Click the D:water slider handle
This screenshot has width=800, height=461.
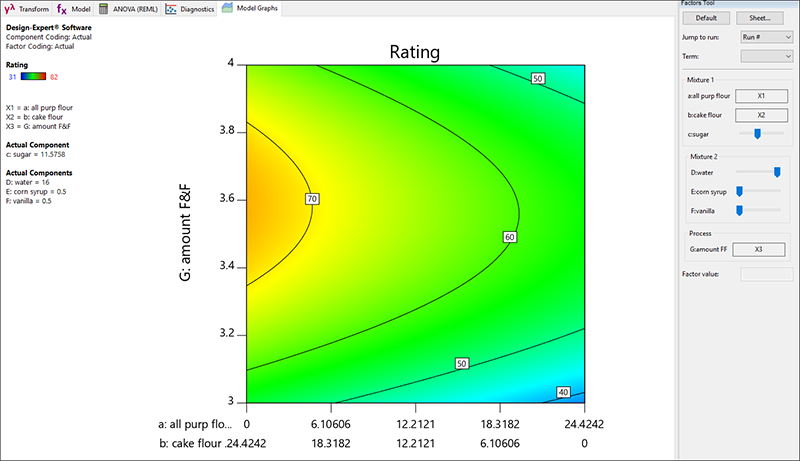(777, 173)
